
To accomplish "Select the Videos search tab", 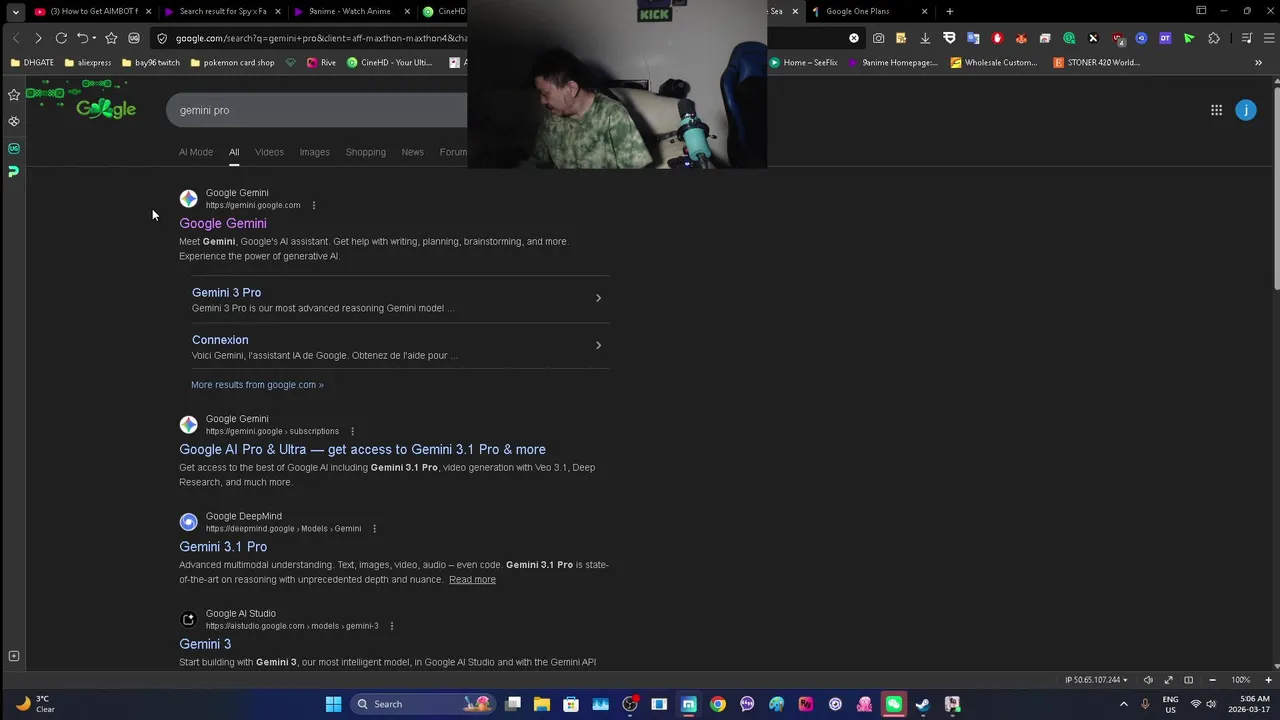I will click(x=269, y=152).
